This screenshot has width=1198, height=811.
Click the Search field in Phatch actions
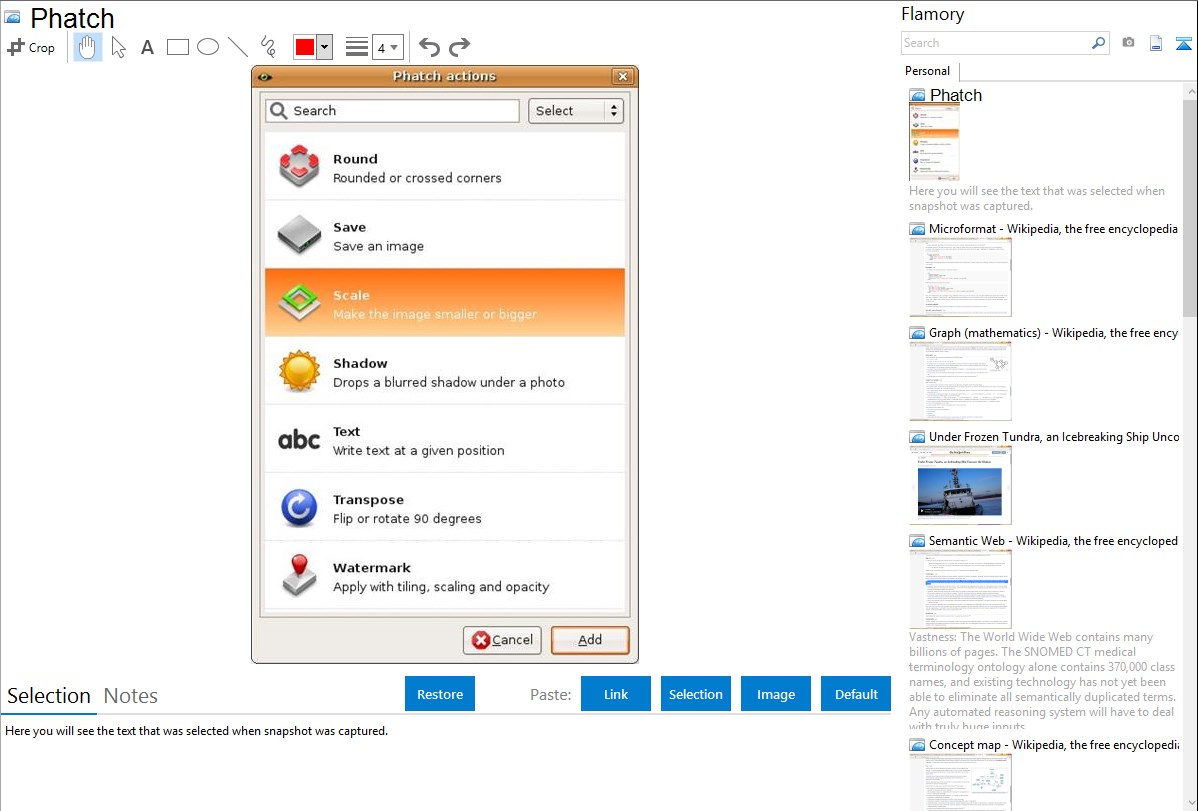click(393, 111)
